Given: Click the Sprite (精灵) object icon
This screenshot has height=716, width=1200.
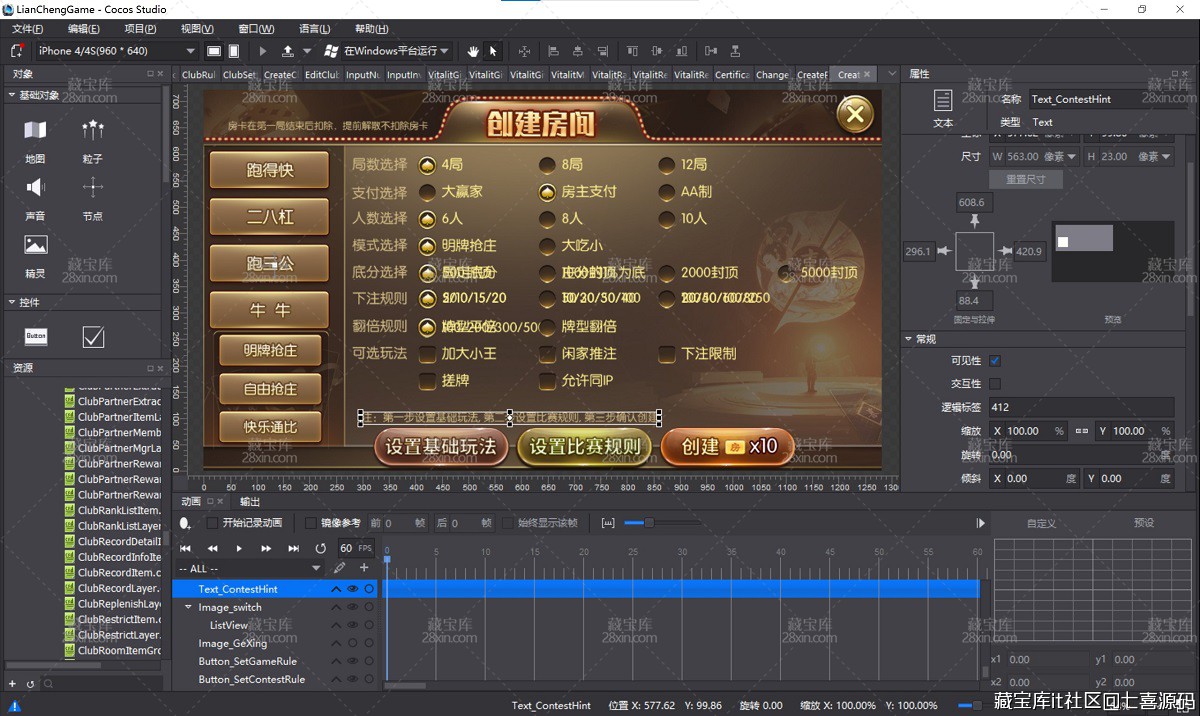Looking at the screenshot, I should coord(35,245).
